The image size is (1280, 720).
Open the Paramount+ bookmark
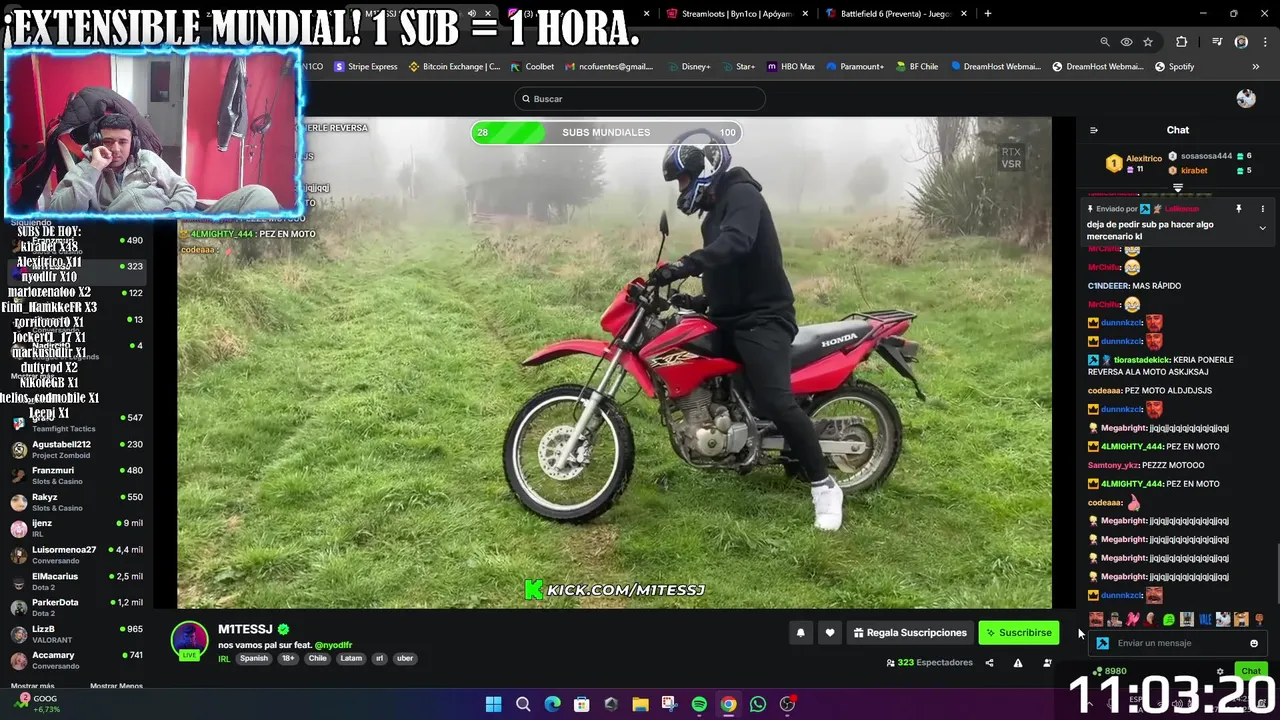853,67
